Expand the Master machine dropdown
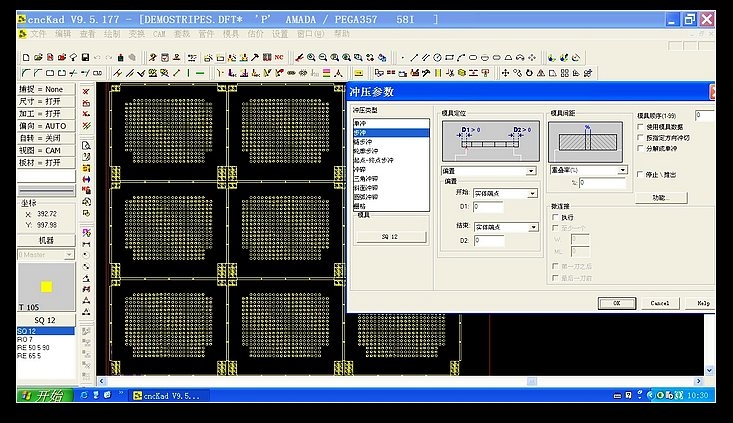Screen dimensions: 733x423 [46, 254]
